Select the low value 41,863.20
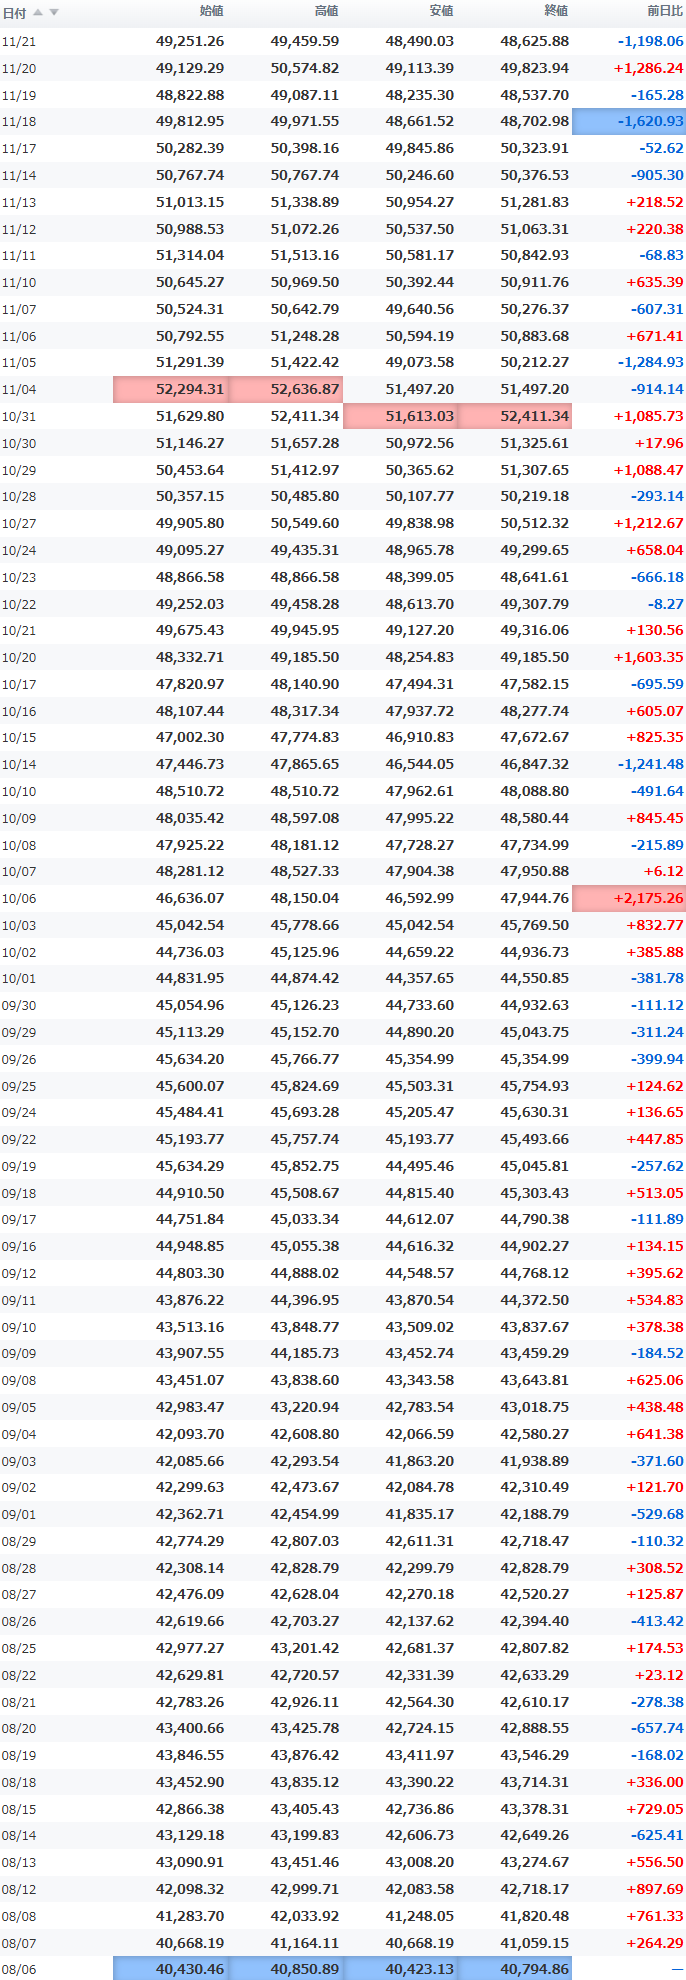This screenshot has width=686, height=1980. pyautogui.click(x=420, y=1462)
